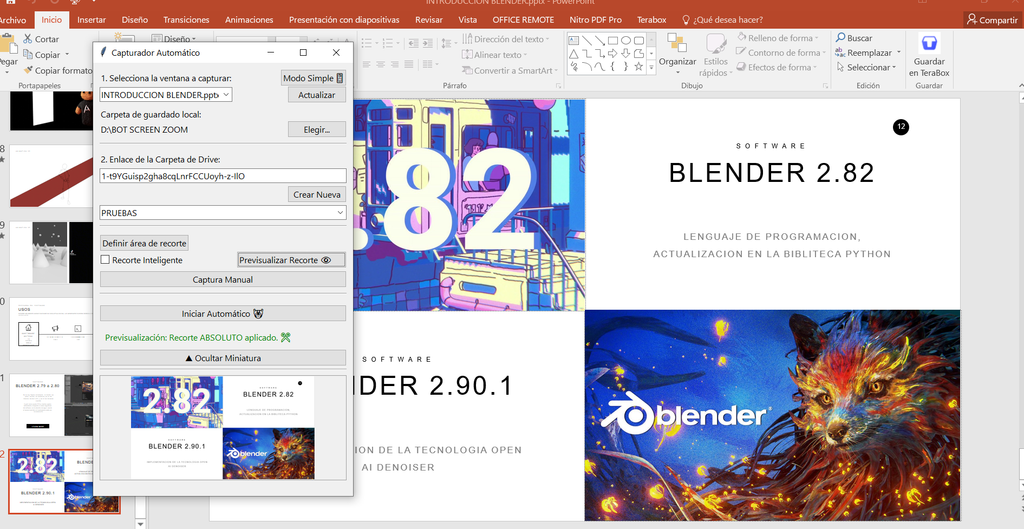This screenshot has width=1024, height=529.
Task: Click Contorno de forma pen icon
Action: tap(741, 52)
